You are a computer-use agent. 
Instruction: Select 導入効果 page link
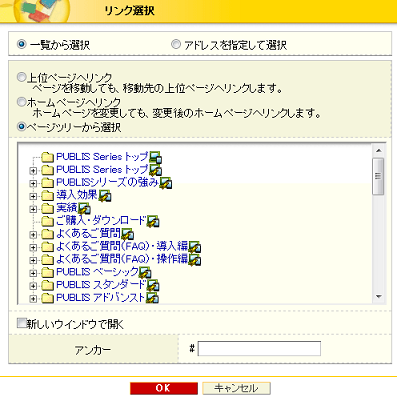(x=77, y=195)
